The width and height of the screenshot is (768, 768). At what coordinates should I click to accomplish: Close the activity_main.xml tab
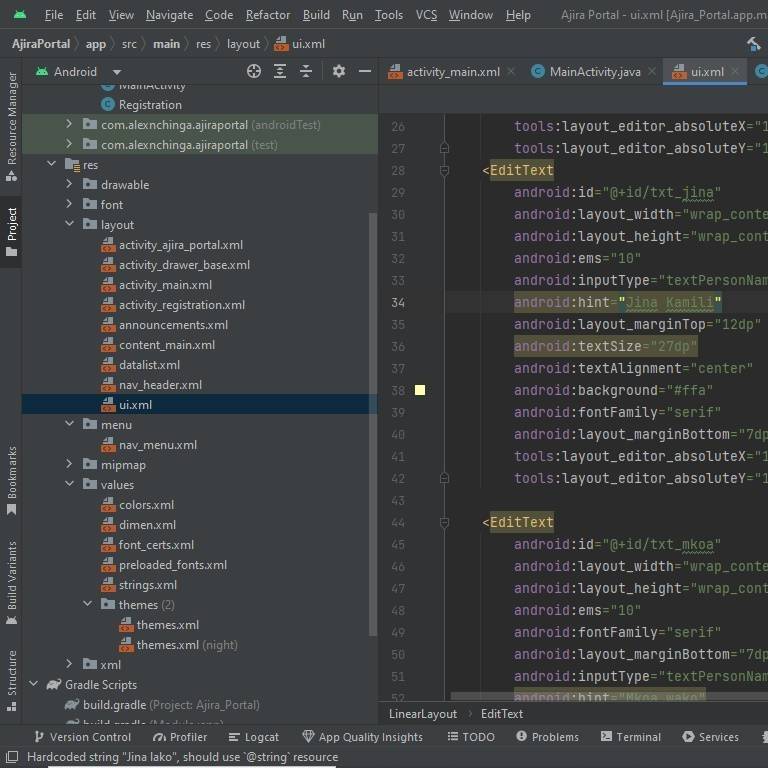pyautogui.click(x=511, y=72)
